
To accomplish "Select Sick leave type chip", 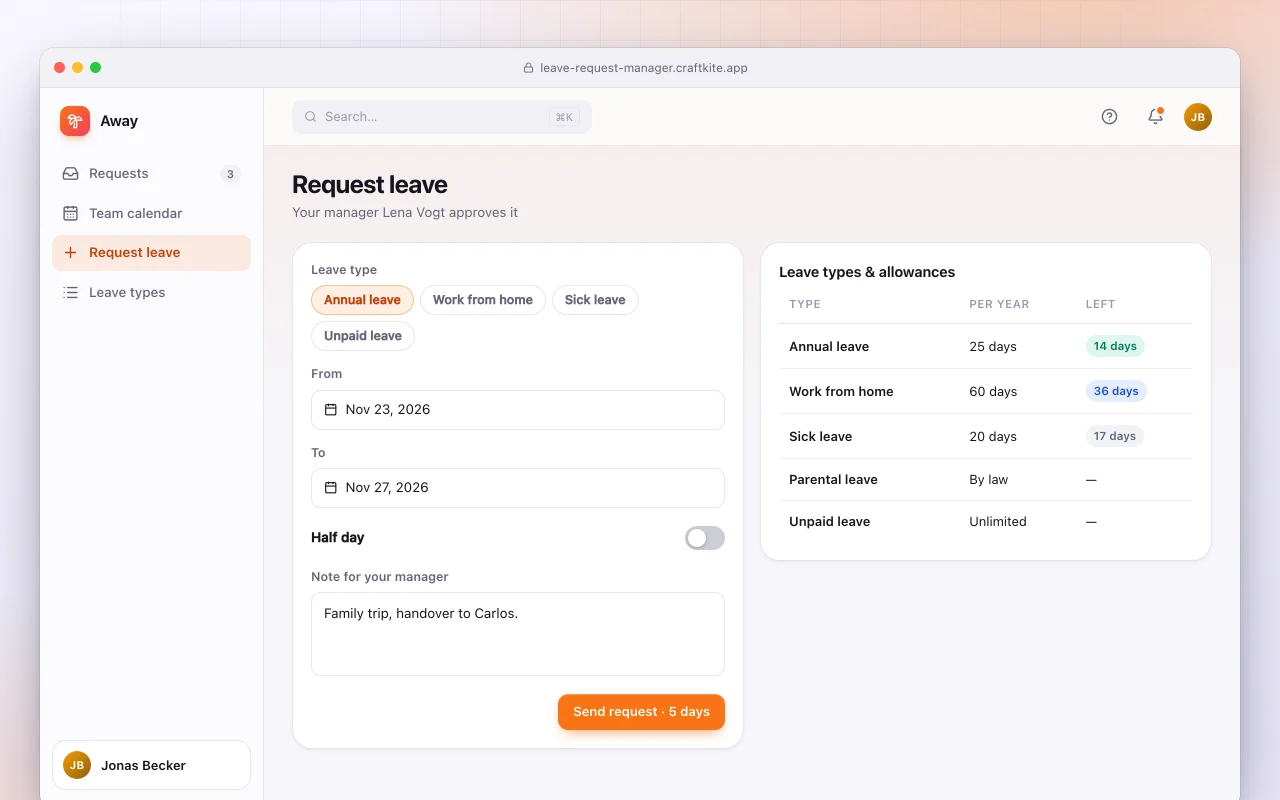I will pos(595,300).
